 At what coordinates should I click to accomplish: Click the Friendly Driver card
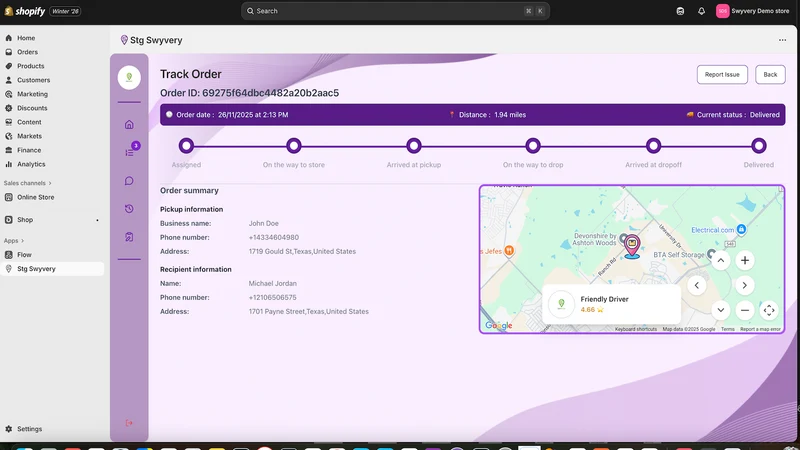[611, 304]
